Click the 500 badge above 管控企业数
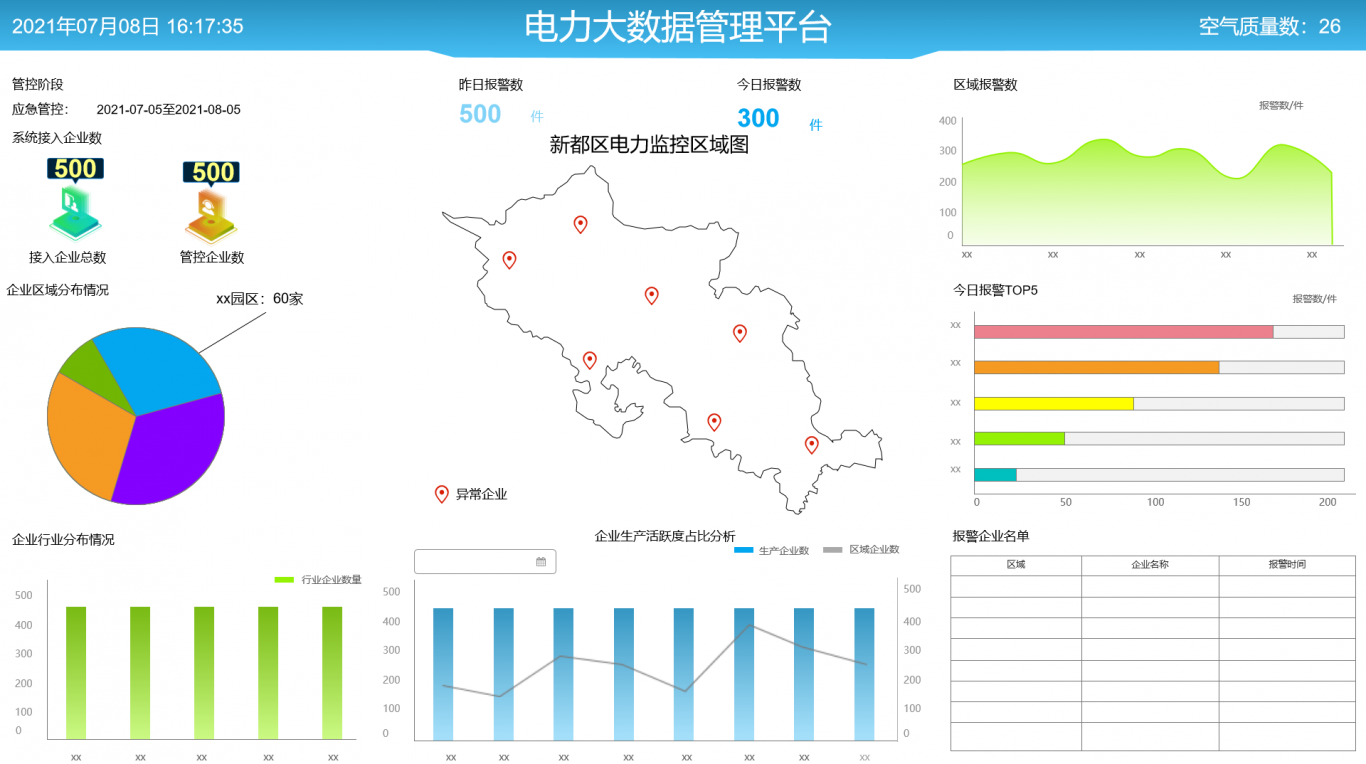1366x764 pixels. [x=212, y=173]
